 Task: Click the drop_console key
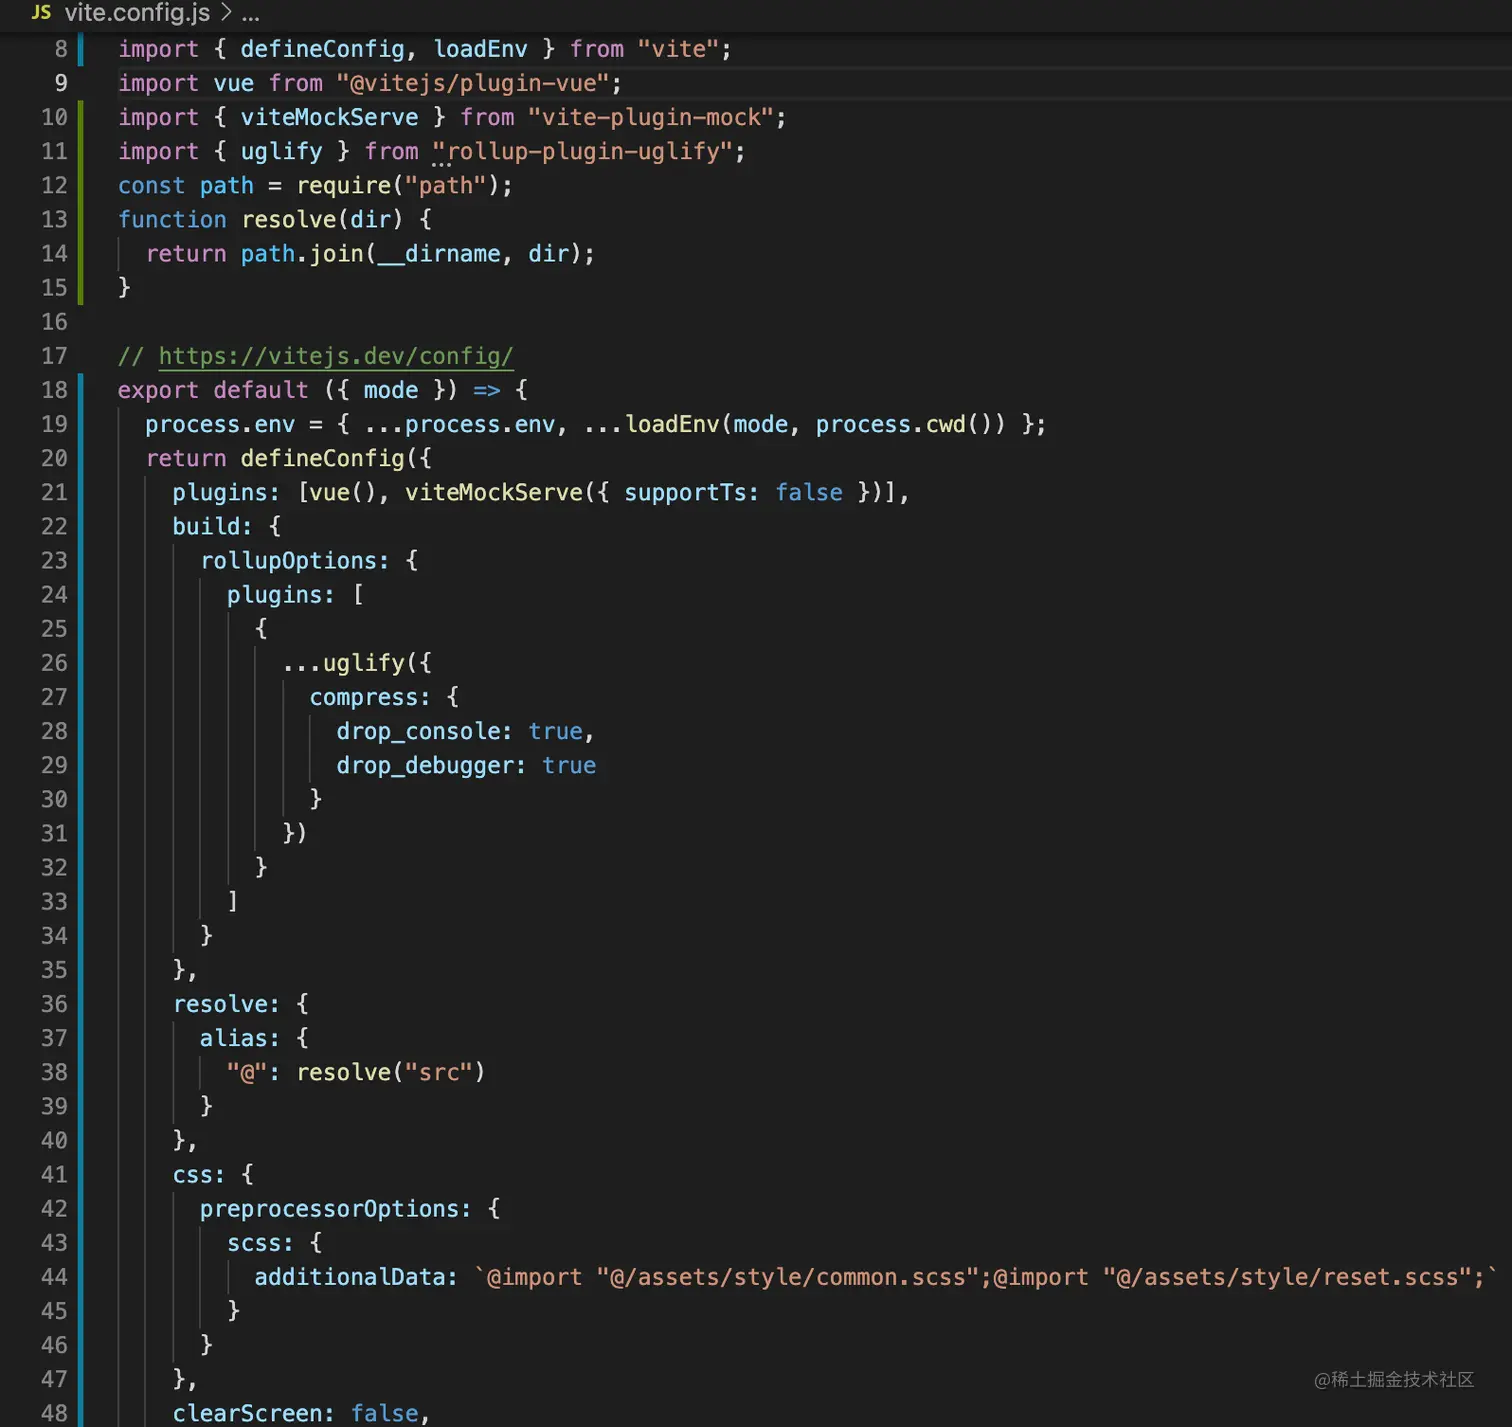tap(418, 731)
